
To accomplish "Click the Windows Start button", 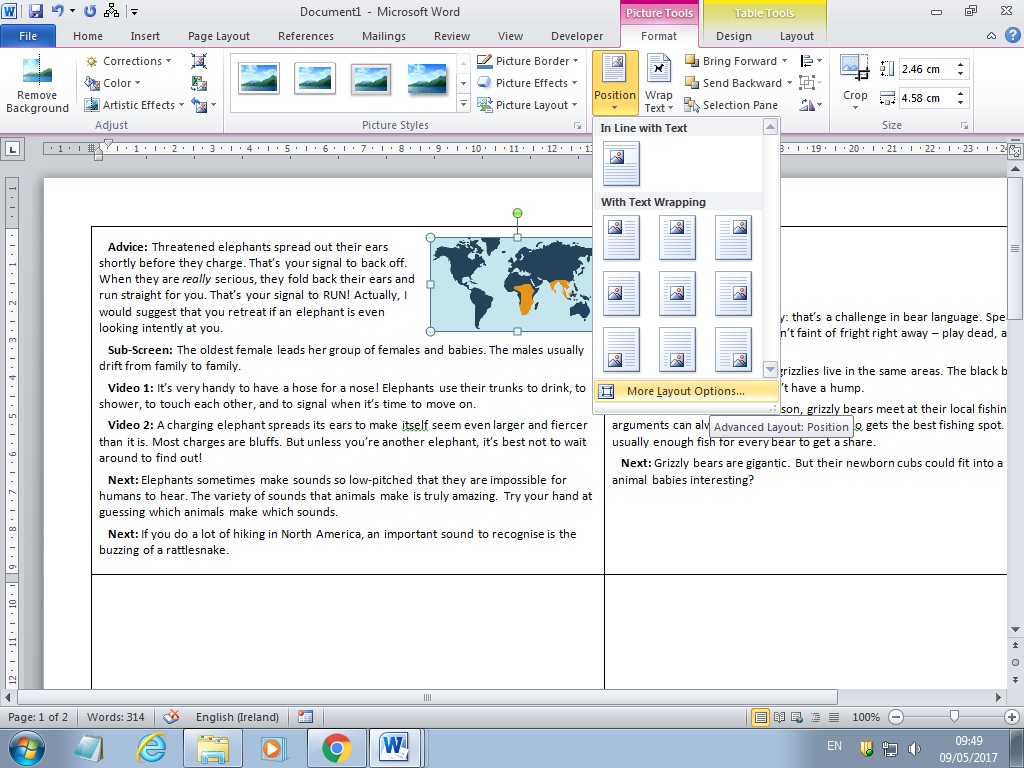I will pos(27,748).
